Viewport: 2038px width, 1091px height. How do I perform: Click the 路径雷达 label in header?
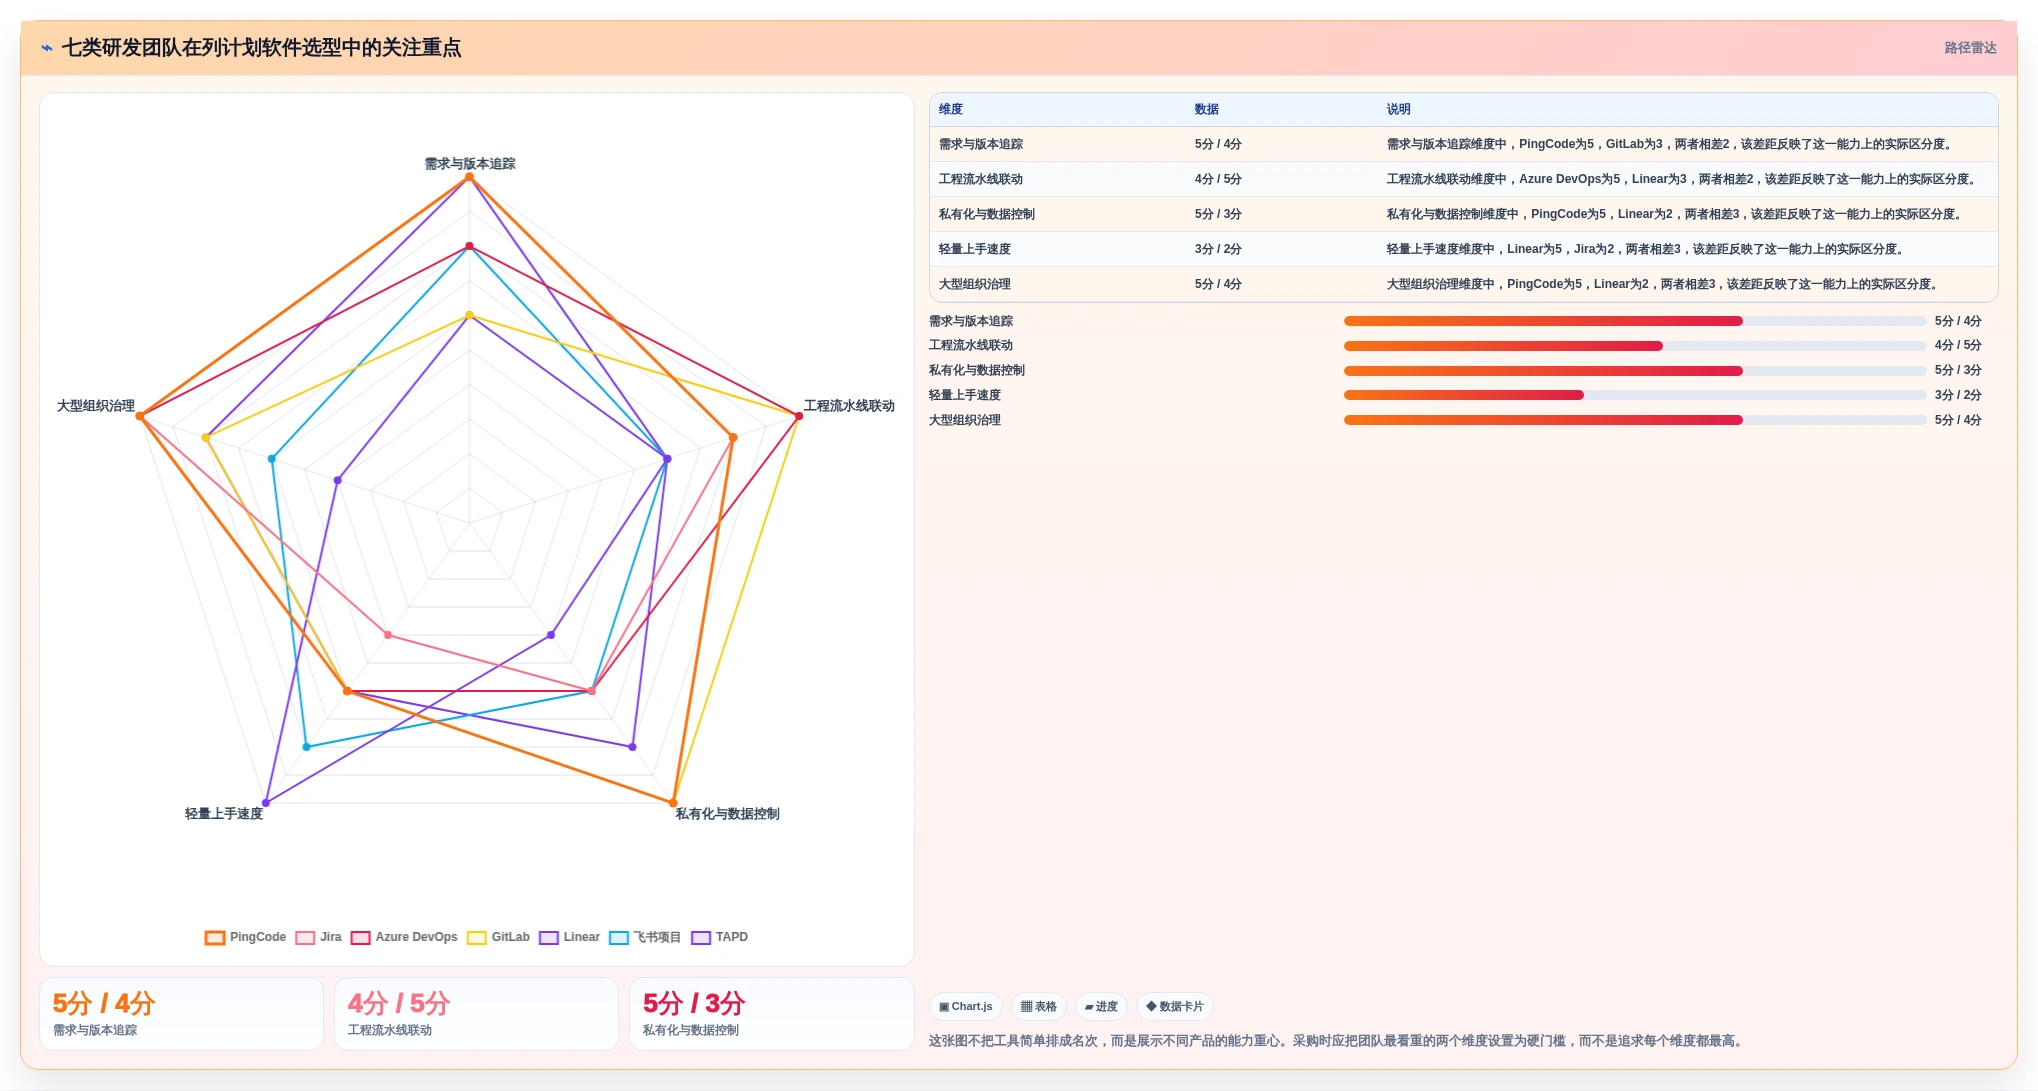pos(1970,48)
